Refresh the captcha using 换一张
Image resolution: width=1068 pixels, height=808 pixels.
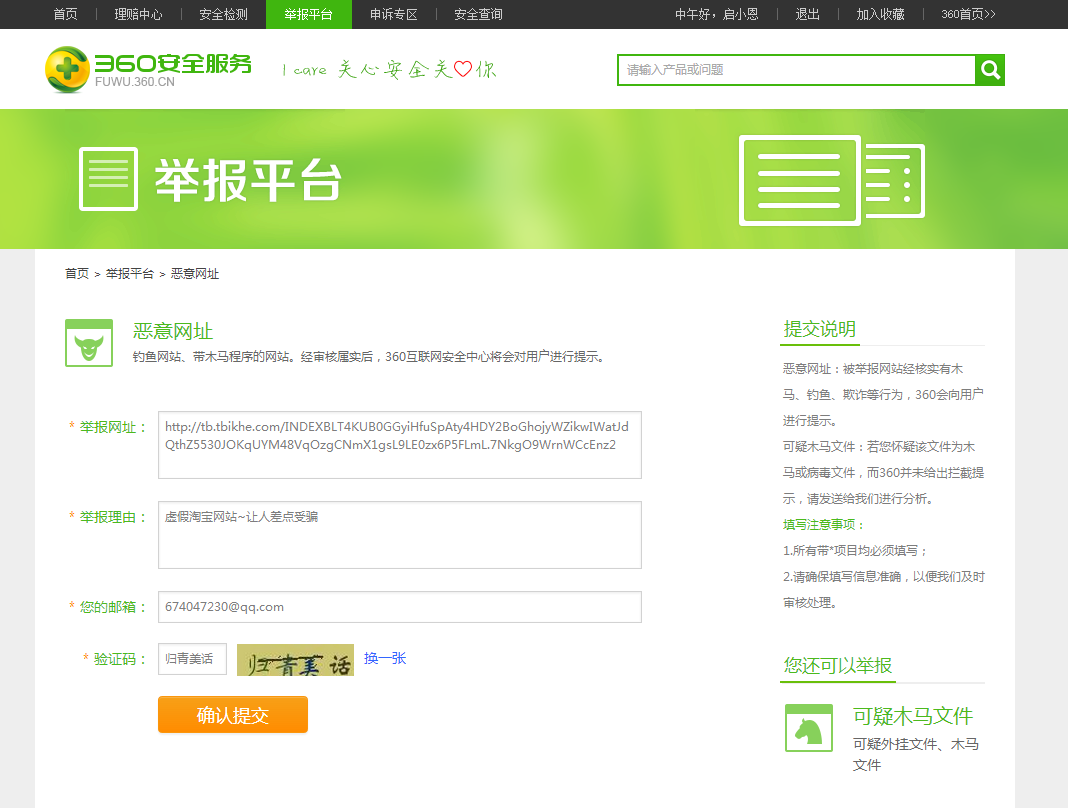pyautogui.click(x=383, y=658)
